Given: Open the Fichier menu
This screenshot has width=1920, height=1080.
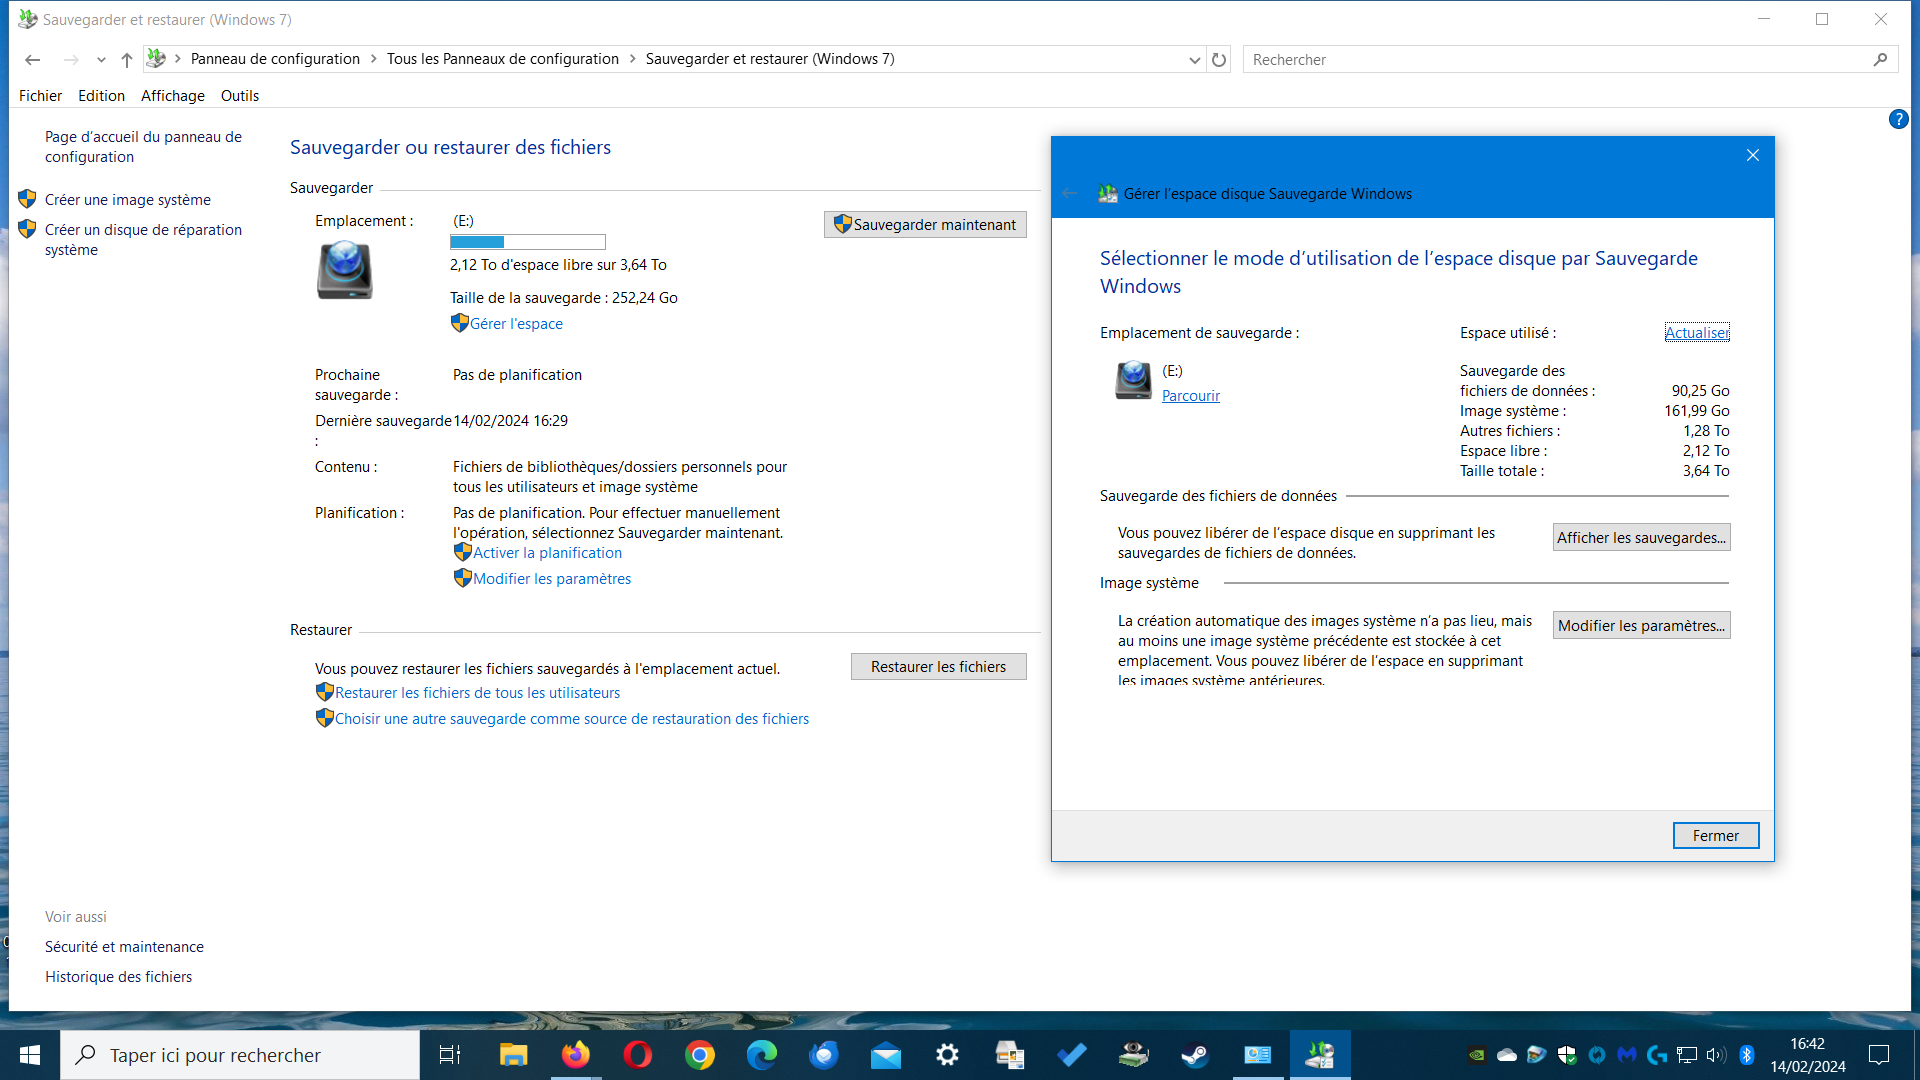Looking at the screenshot, I should click(x=40, y=96).
